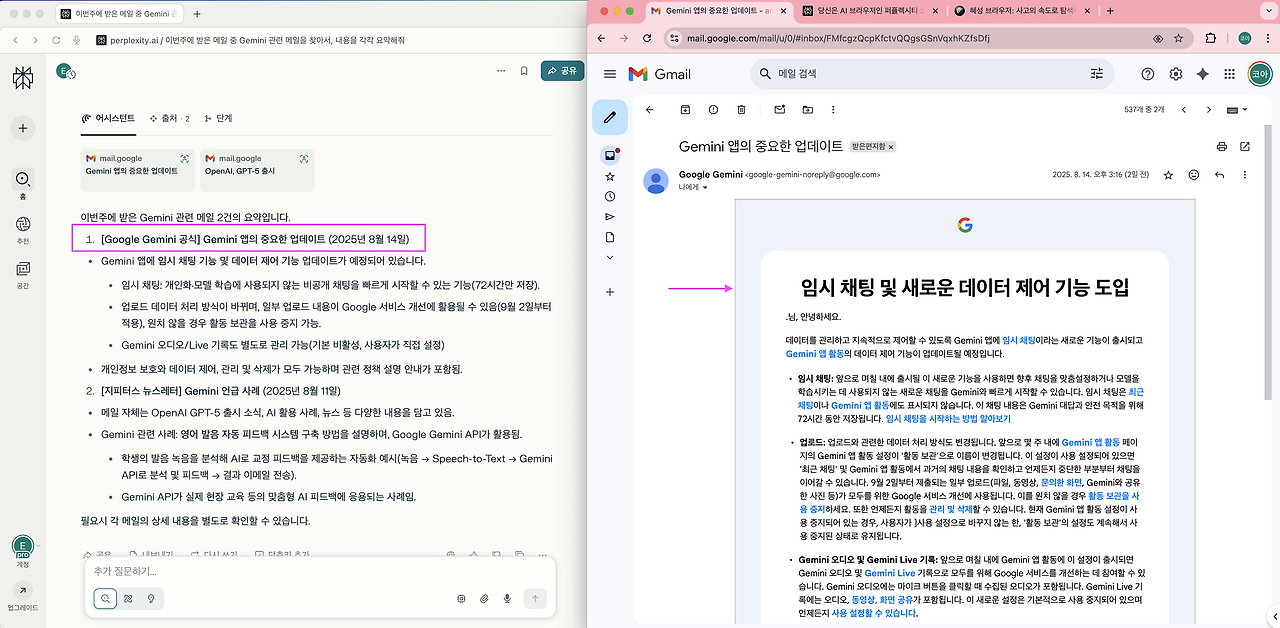1280x628 pixels.
Task: Start a new thread with plus button in Comet sidebar
Action: tap(22, 128)
